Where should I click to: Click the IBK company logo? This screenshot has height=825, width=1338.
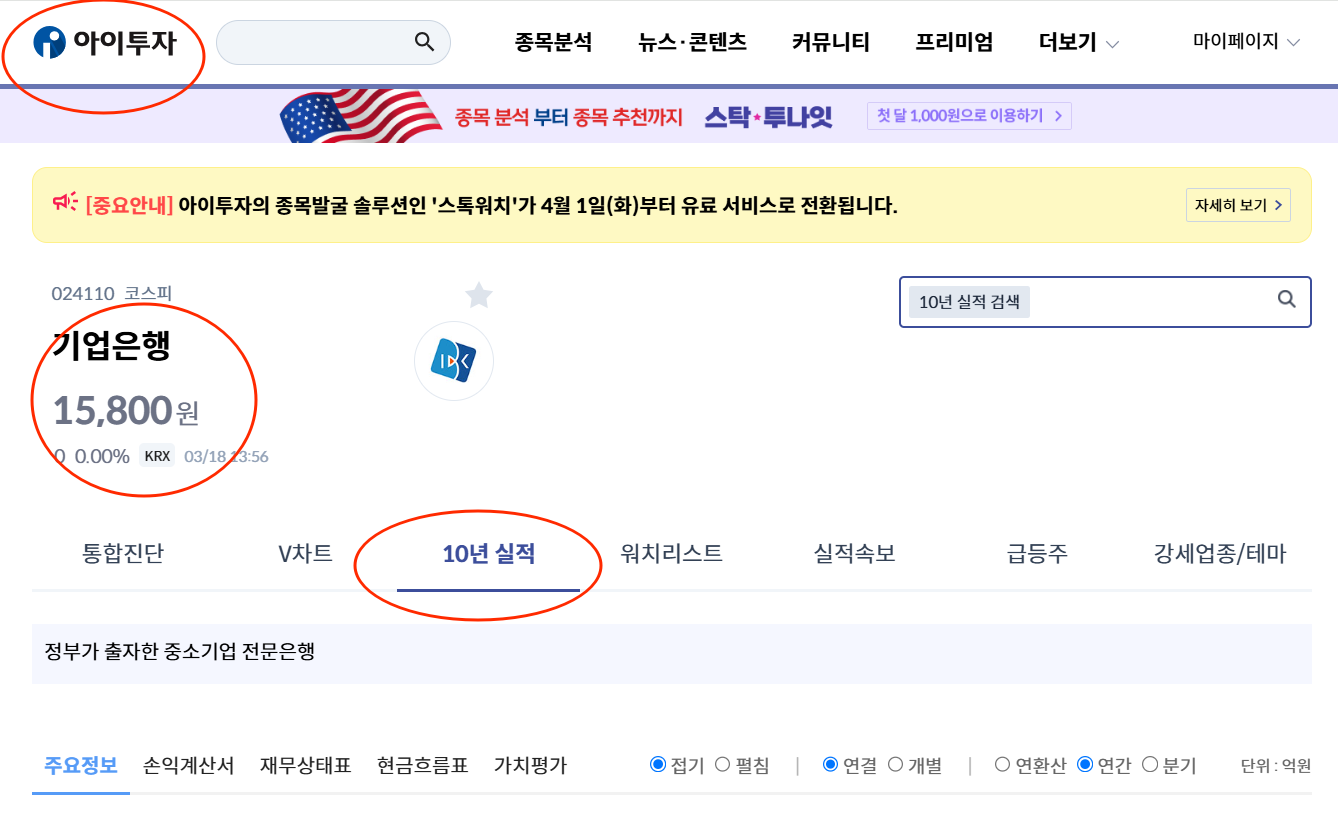click(454, 361)
